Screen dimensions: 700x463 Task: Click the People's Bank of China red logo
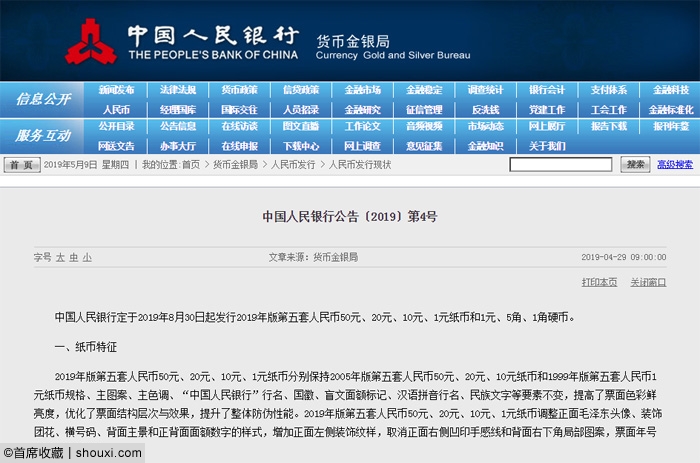[x=91, y=42]
